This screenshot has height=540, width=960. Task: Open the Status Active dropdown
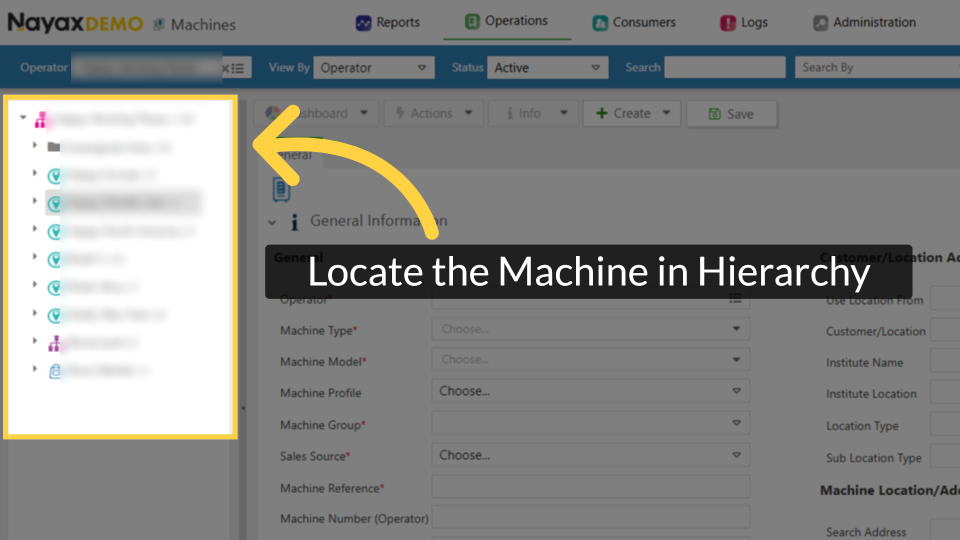548,68
